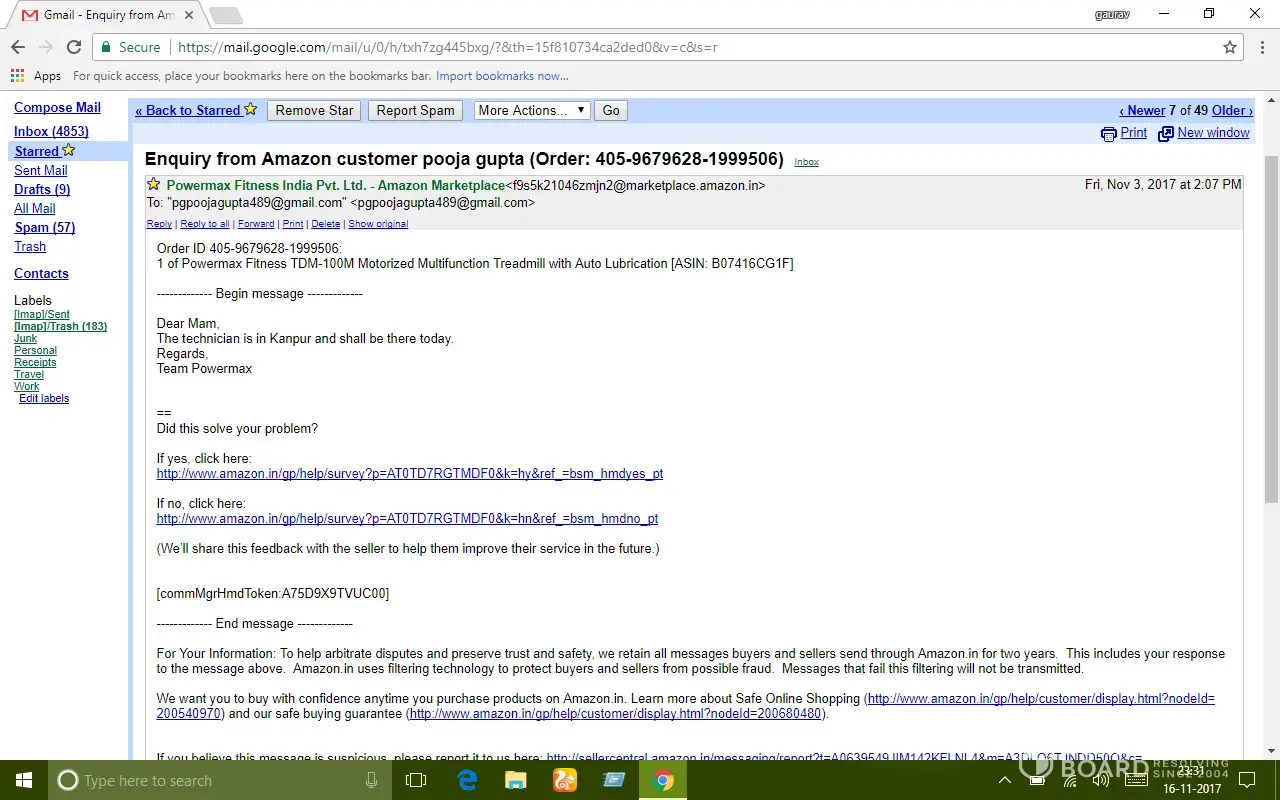Open File Explorer from the taskbar
This screenshot has height=800, width=1280.
tap(515, 780)
